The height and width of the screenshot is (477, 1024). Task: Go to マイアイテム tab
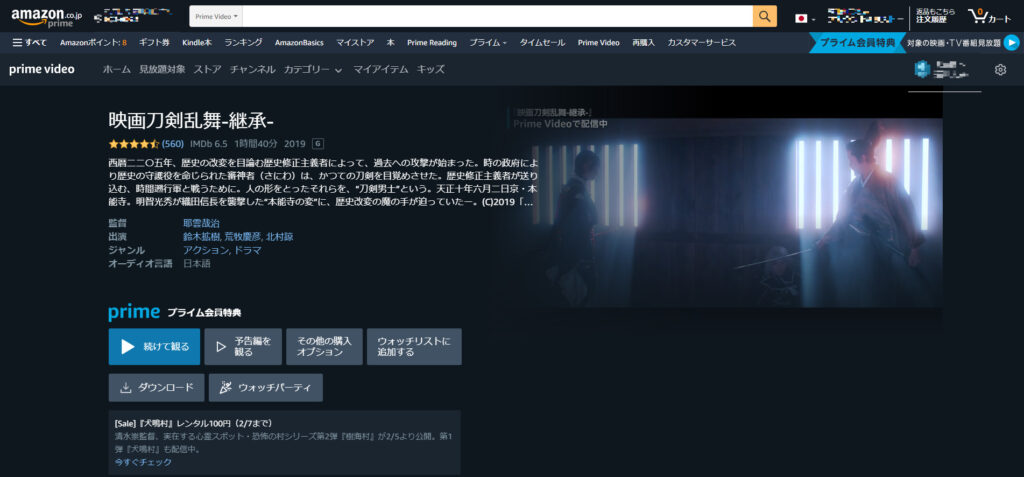[x=381, y=69]
